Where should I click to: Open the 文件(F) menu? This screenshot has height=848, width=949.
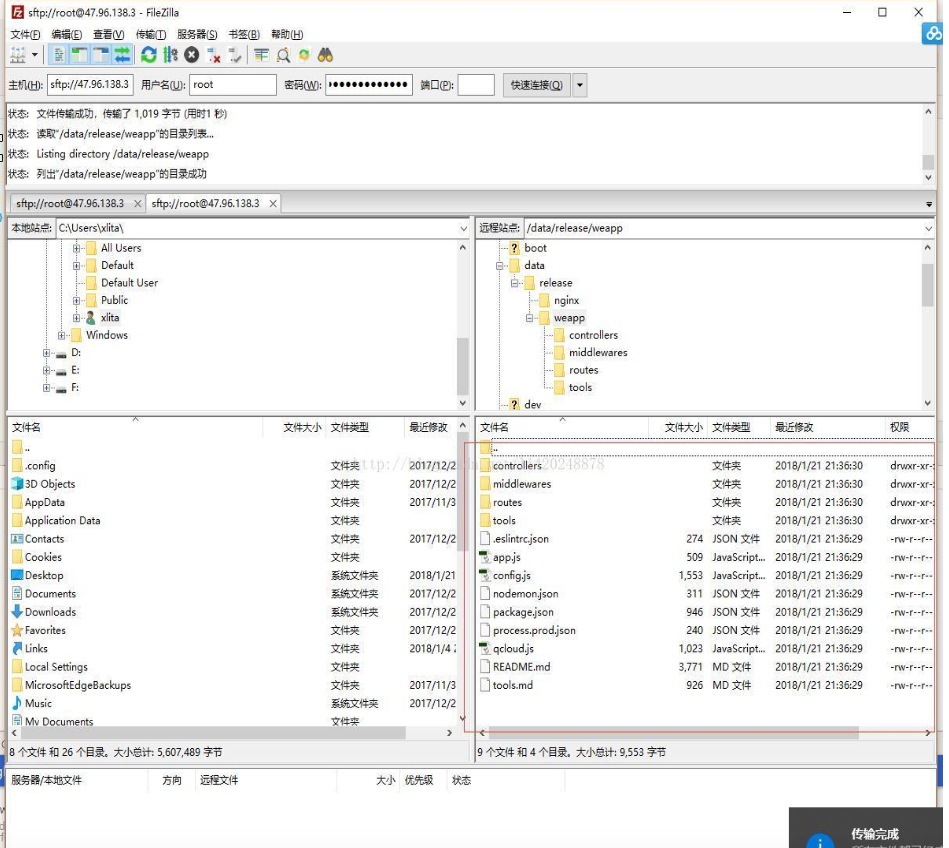25,35
